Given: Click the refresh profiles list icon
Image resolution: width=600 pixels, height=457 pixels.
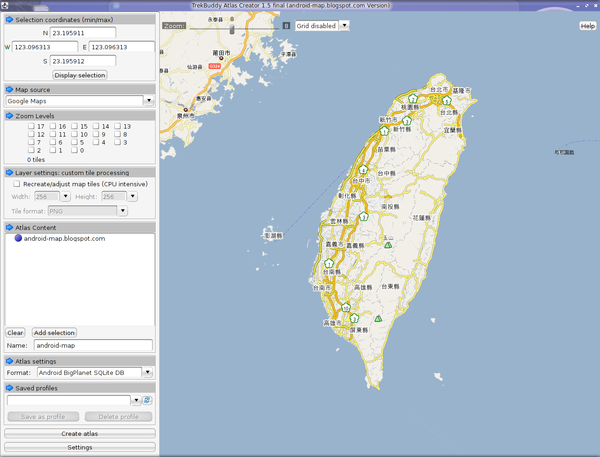Looking at the screenshot, I should [147, 400].
